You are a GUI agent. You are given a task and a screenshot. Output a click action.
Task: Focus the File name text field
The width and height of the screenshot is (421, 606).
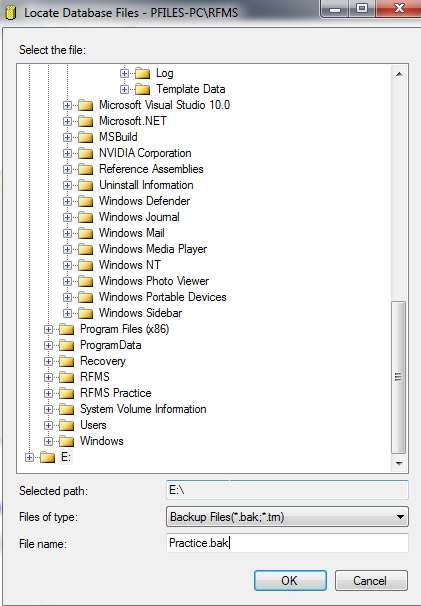coord(287,543)
